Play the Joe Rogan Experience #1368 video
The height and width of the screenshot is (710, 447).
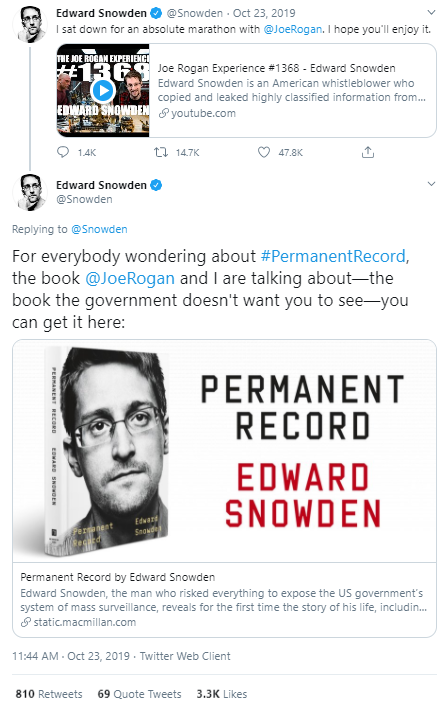[103, 91]
